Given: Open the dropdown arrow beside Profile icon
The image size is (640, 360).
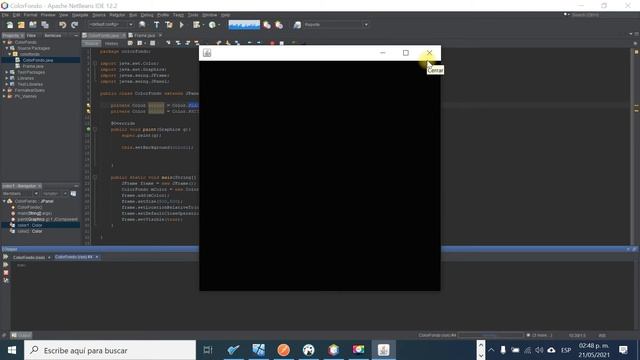Looking at the screenshot, I should [219, 25].
